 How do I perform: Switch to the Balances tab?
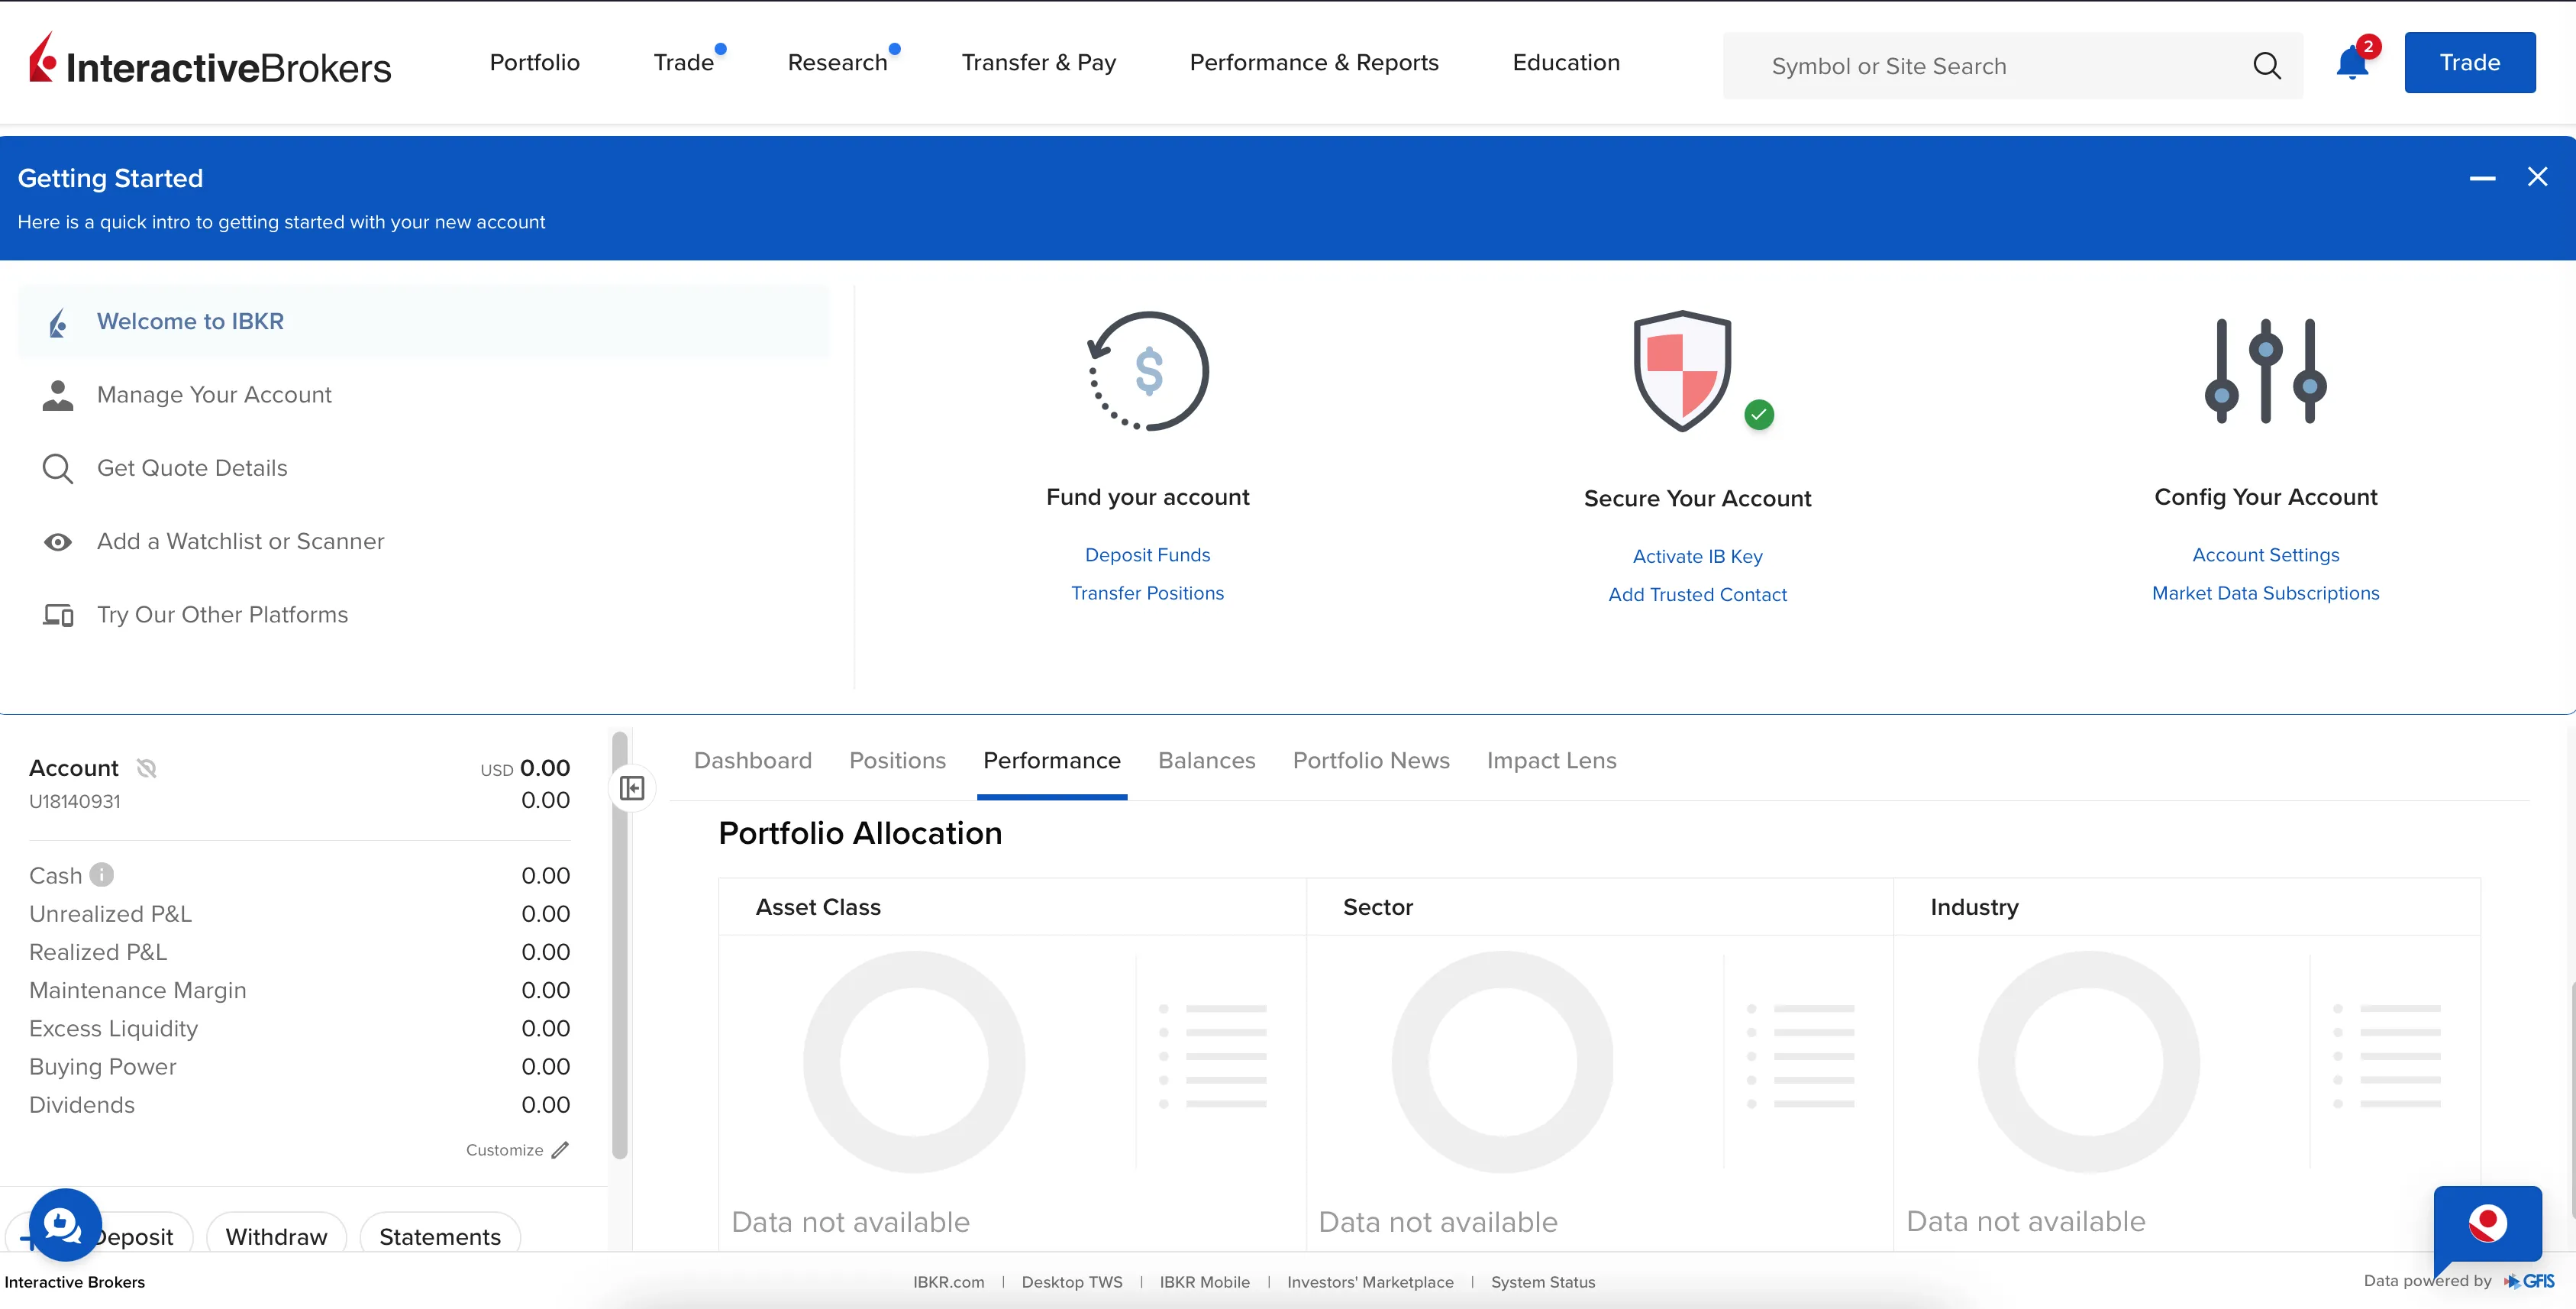[1207, 761]
